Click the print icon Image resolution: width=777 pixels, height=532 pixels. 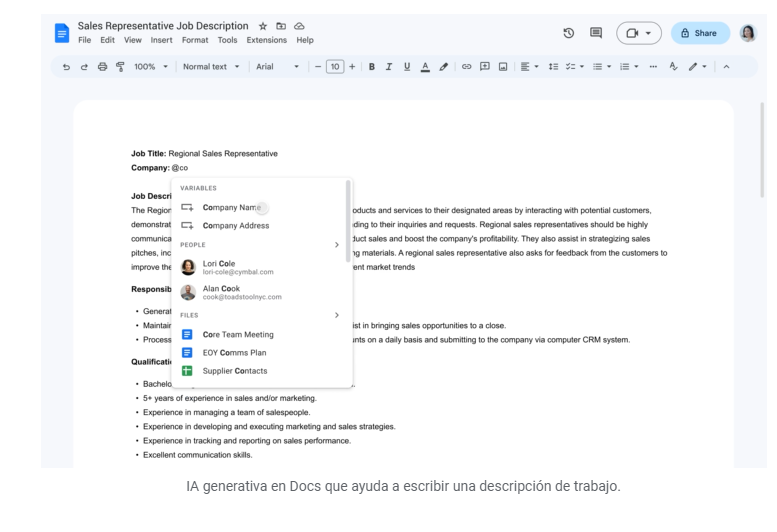pyautogui.click(x=102, y=67)
